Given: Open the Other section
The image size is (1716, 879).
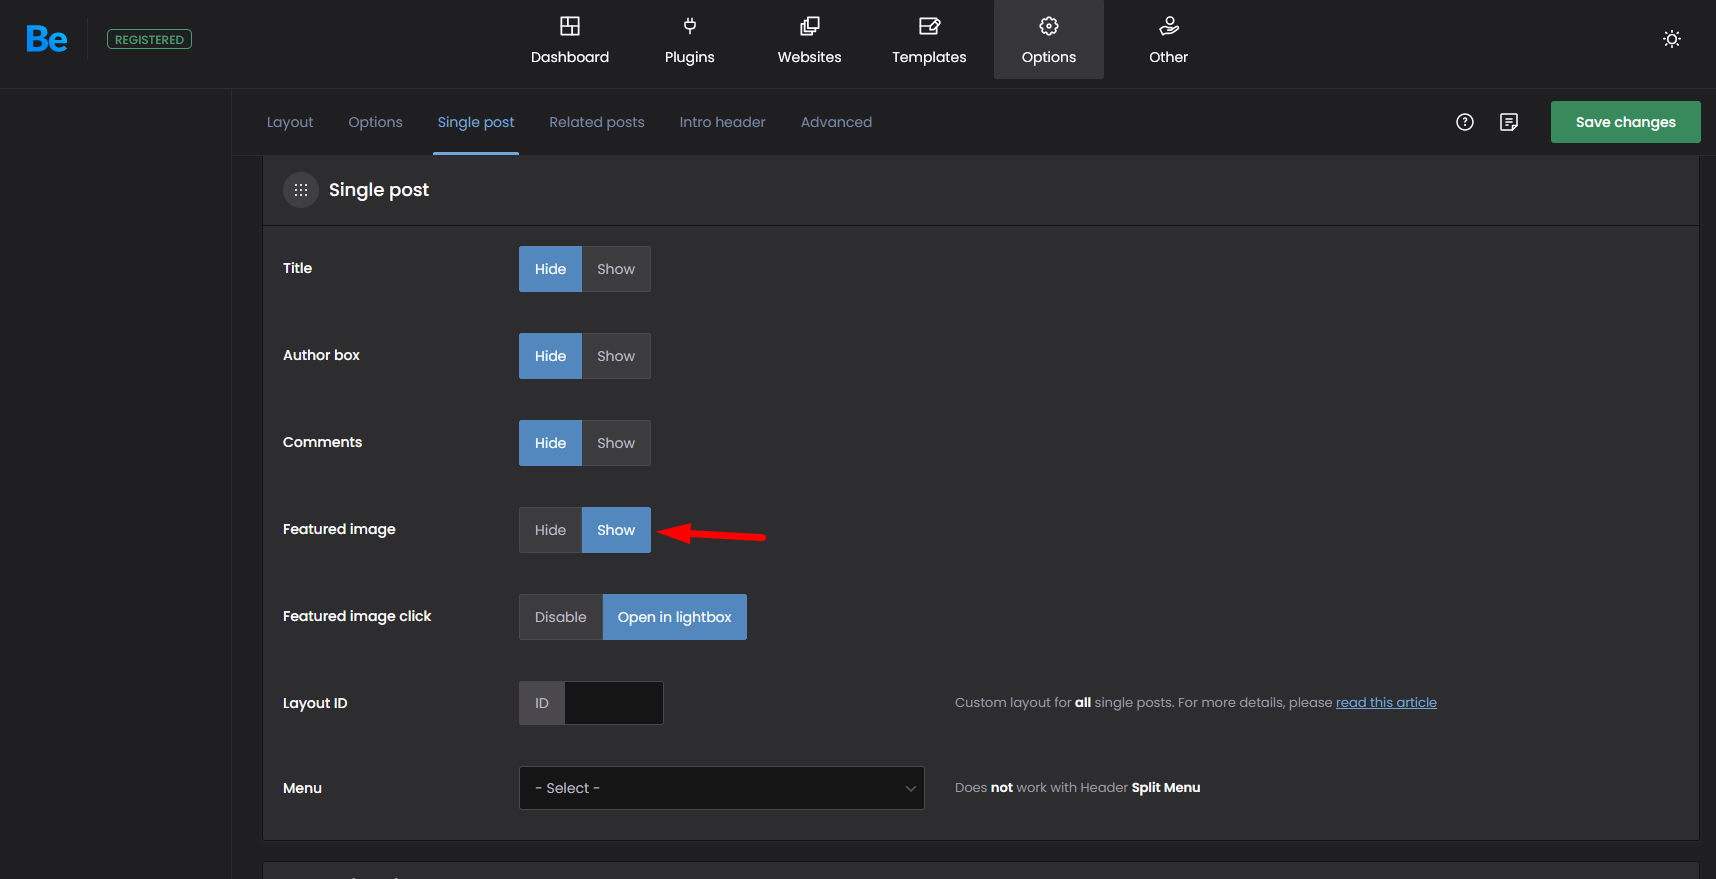Looking at the screenshot, I should [x=1168, y=40].
